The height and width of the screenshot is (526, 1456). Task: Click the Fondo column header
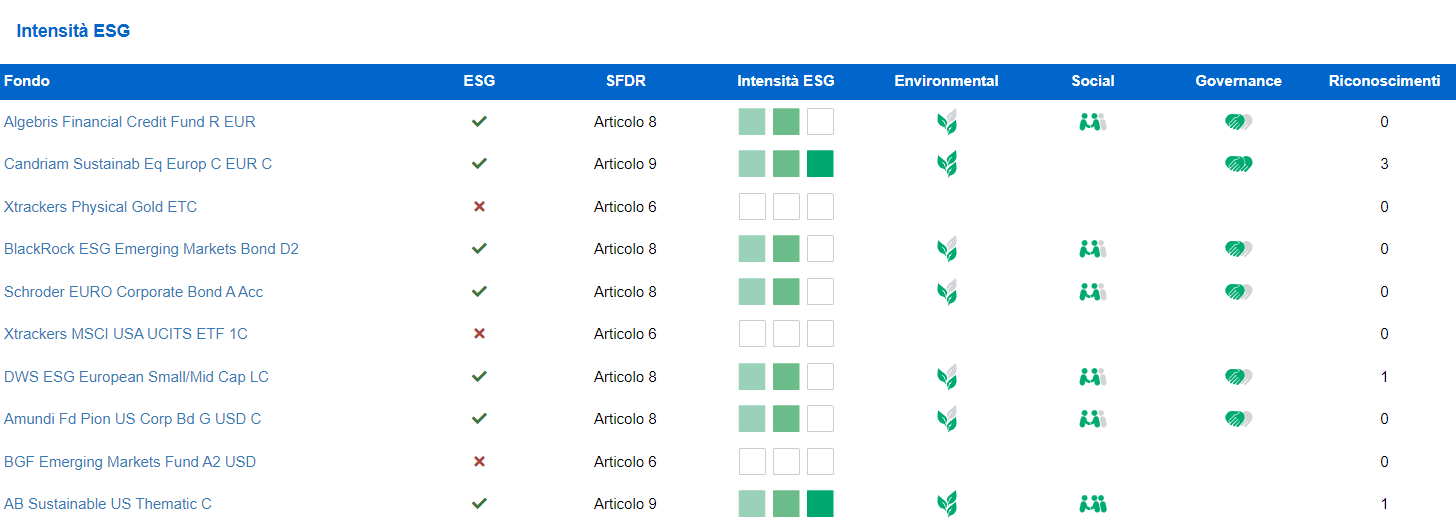click(x=27, y=81)
